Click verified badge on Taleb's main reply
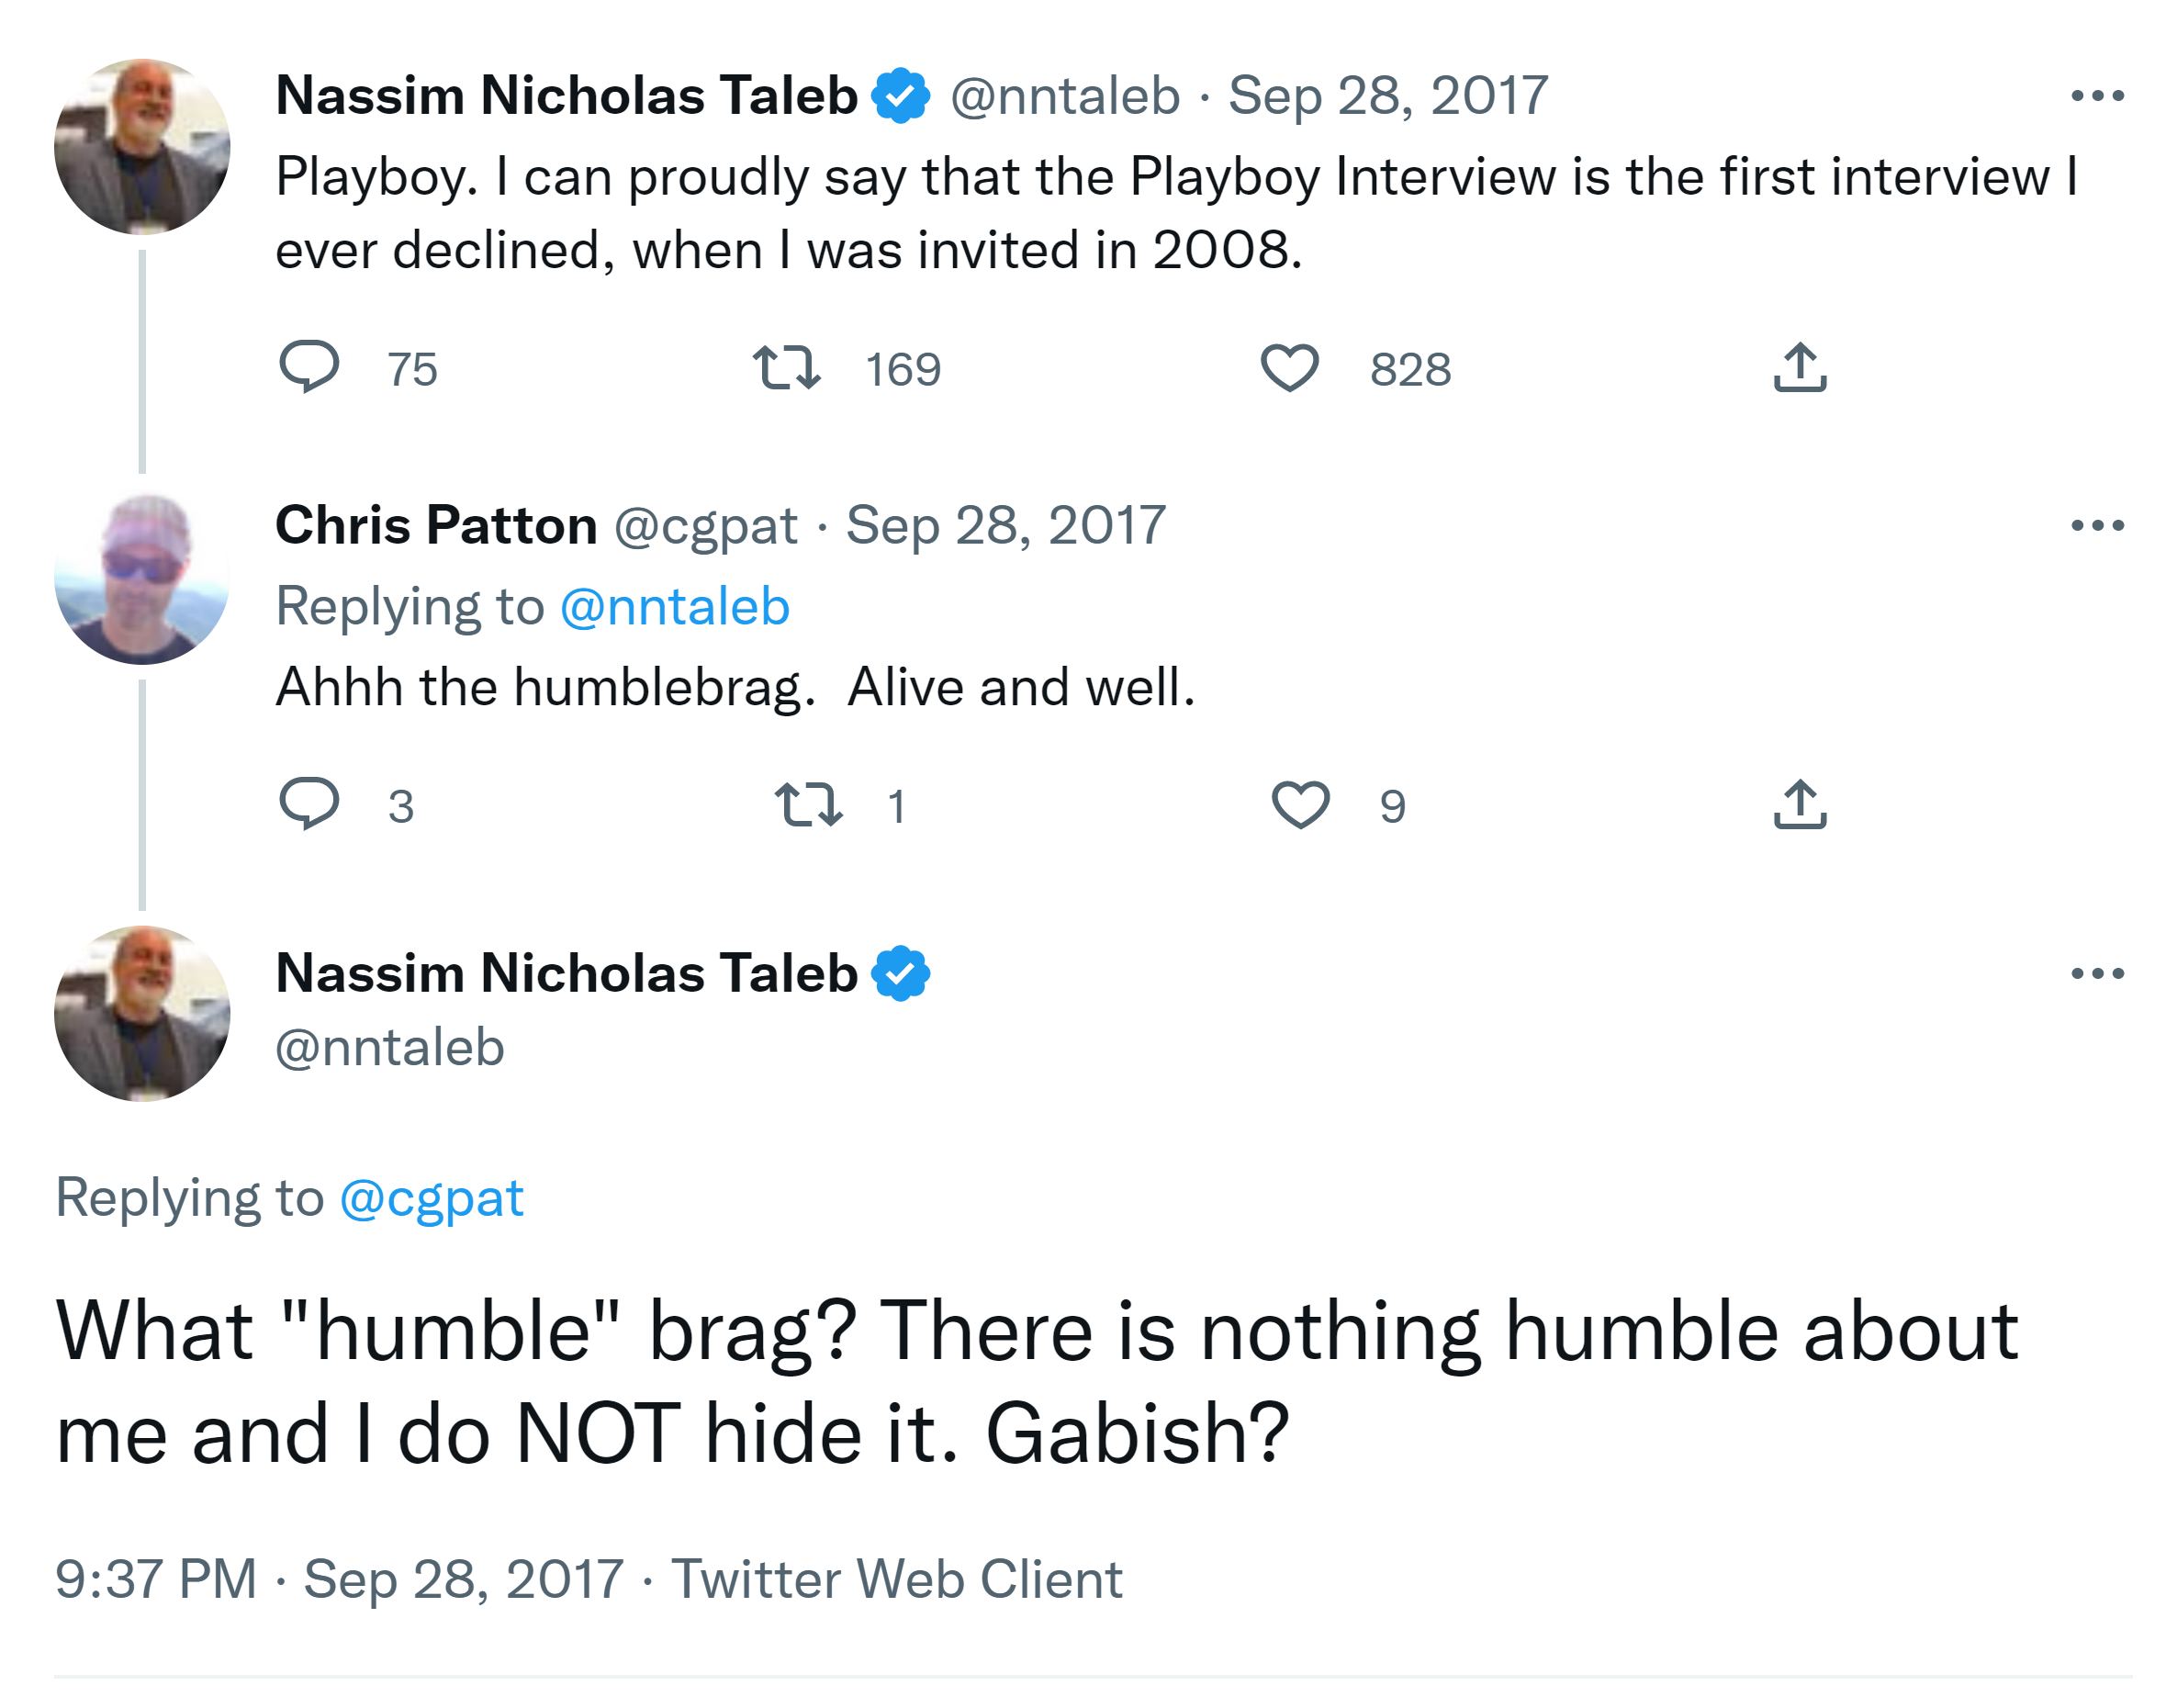The height and width of the screenshot is (1708, 2177). click(900, 973)
